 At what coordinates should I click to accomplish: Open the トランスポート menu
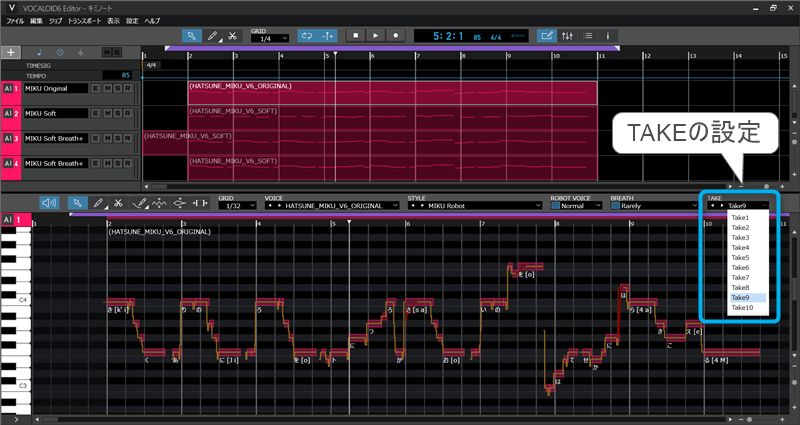(x=85, y=21)
